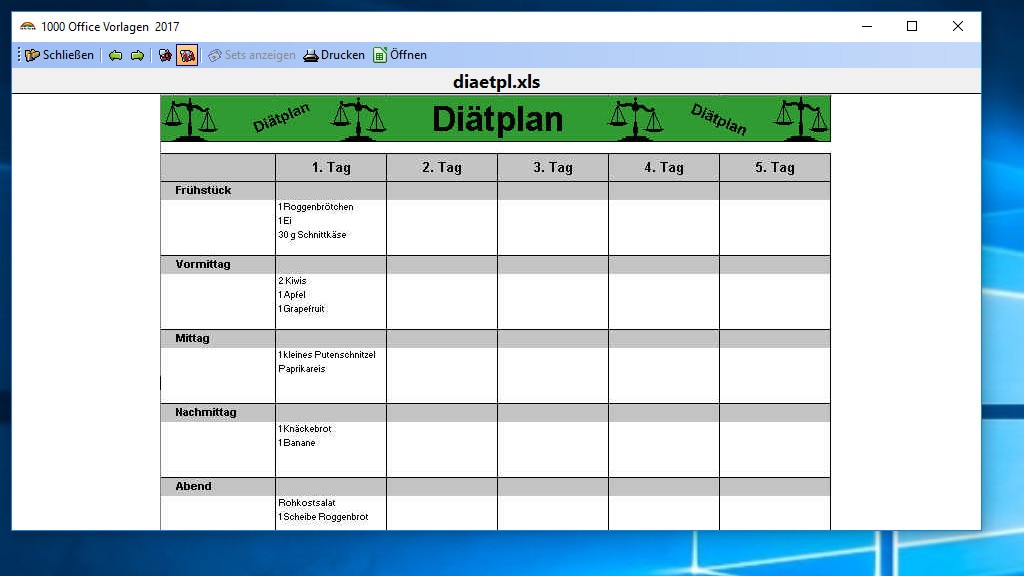This screenshot has height=576, width=1024.
Task: Click the Frühstück row label
Action: click(x=203, y=190)
